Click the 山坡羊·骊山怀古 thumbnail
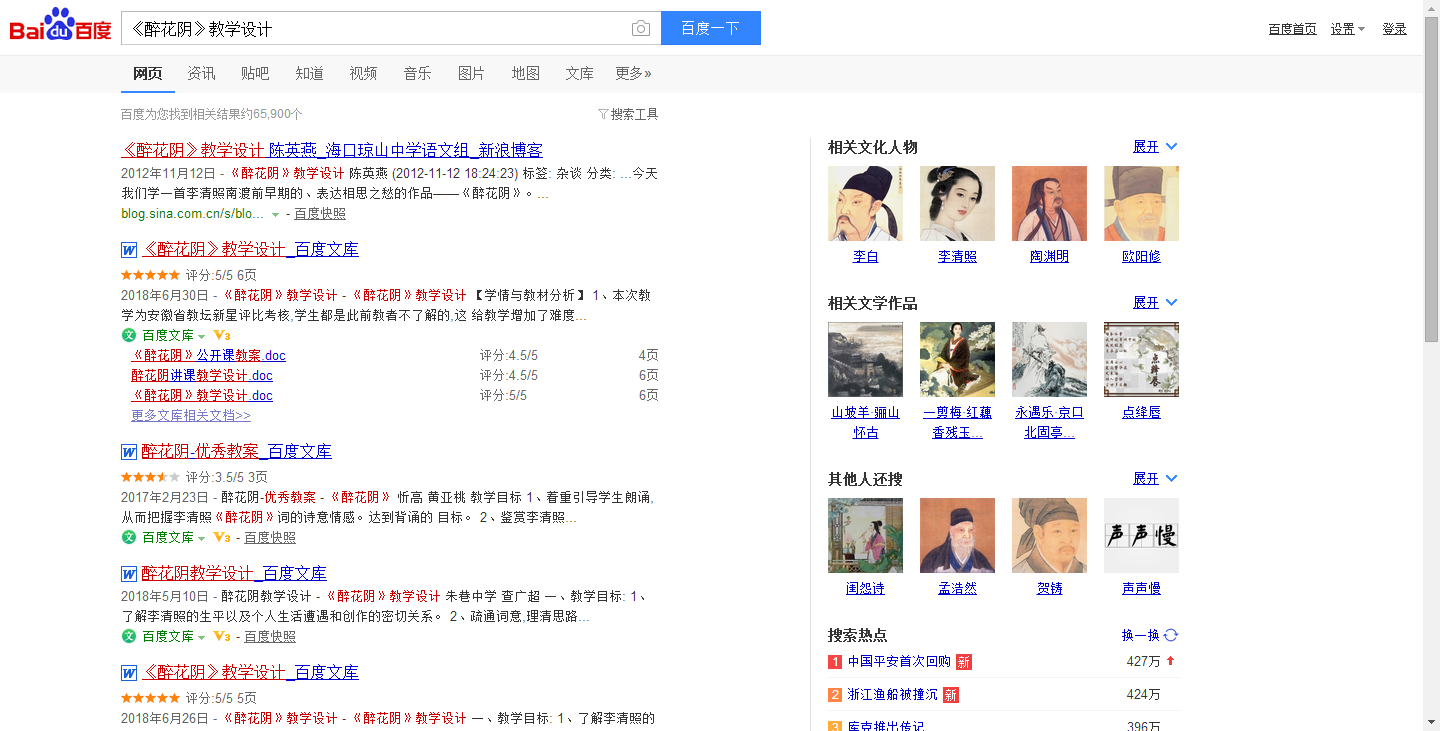The height and width of the screenshot is (731, 1440). tap(865, 359)
